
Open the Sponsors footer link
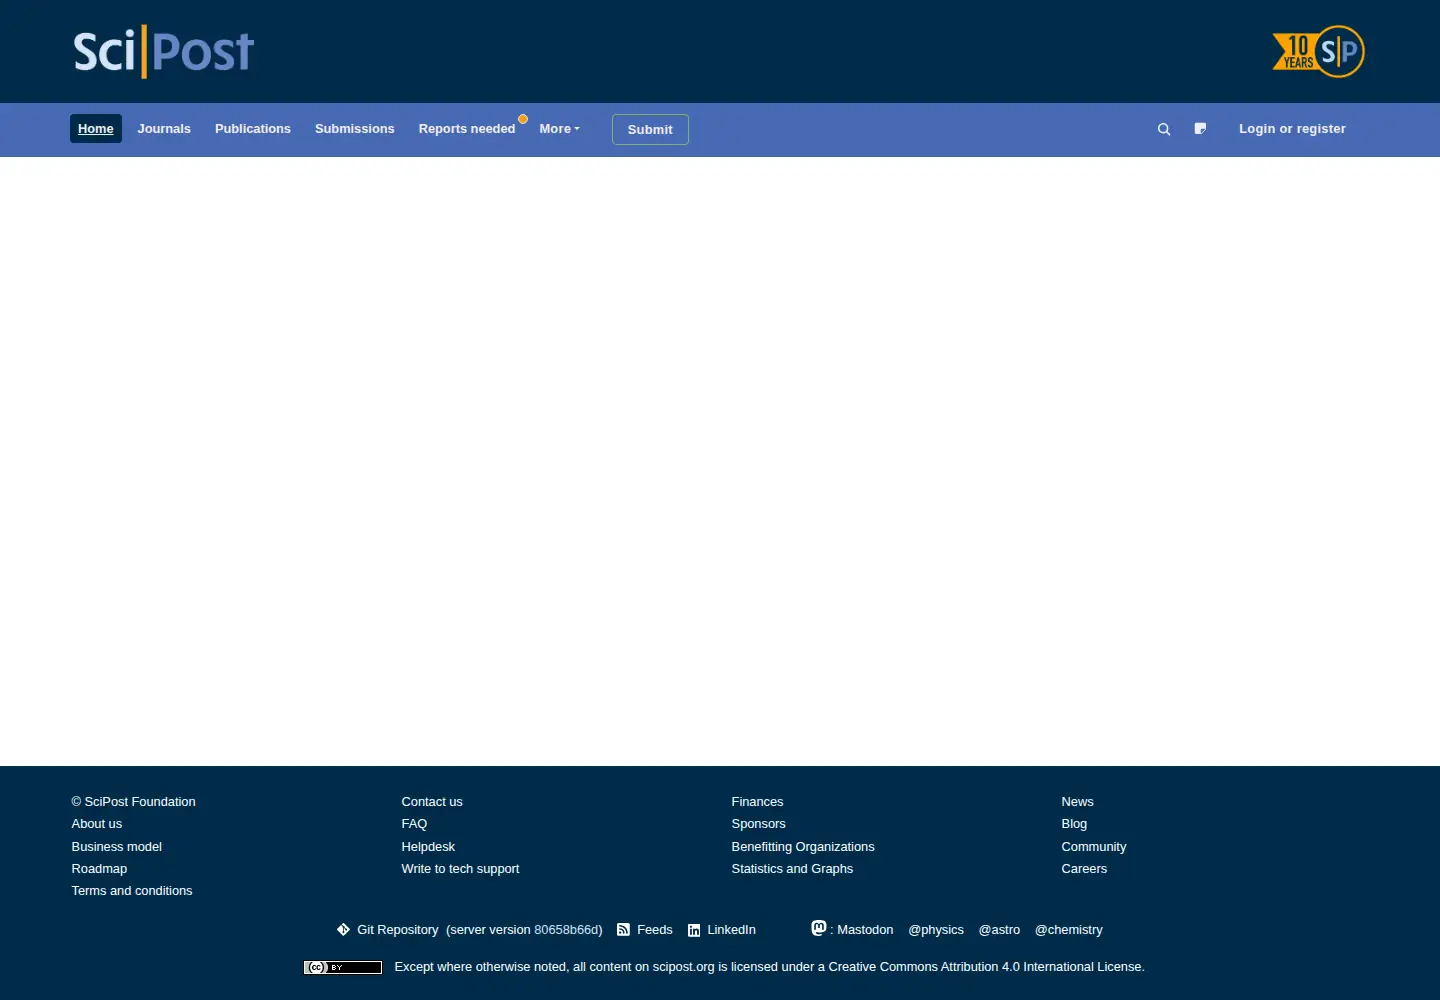click(758, 824)
